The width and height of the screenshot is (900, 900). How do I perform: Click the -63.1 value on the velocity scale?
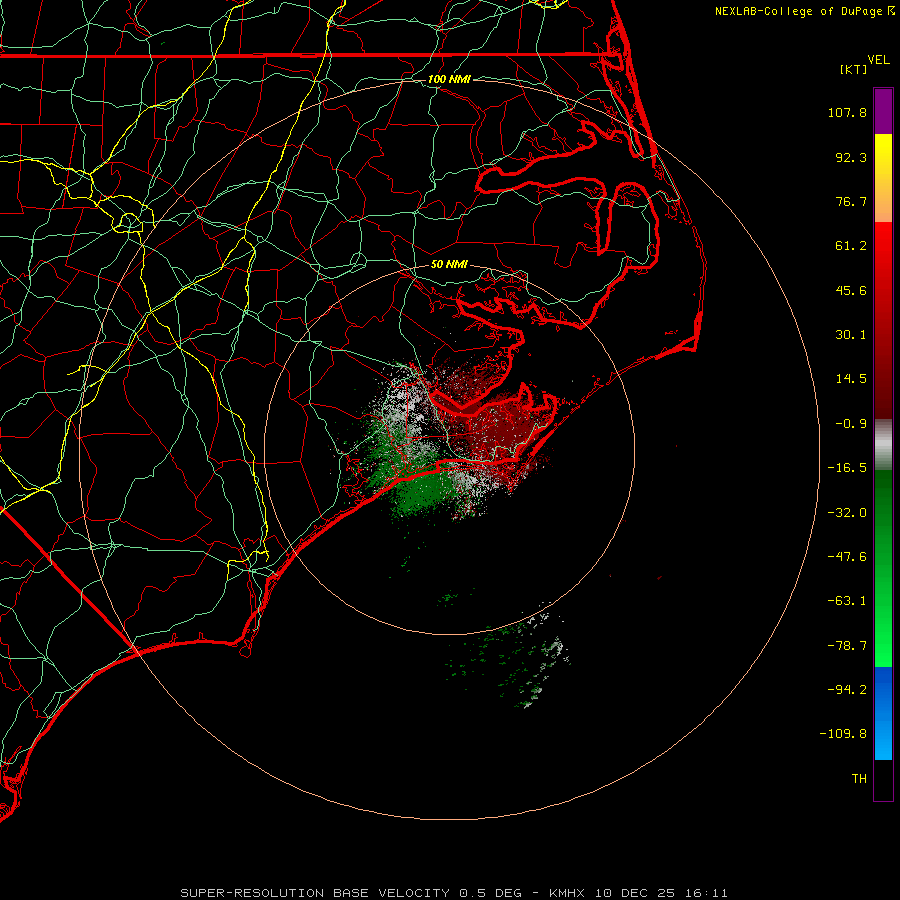847,601
